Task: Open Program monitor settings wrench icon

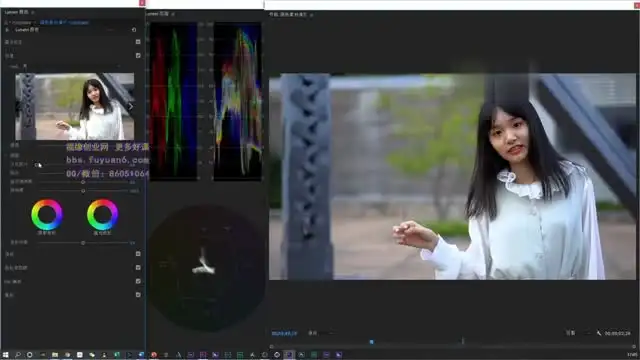Action: (598, 333)
